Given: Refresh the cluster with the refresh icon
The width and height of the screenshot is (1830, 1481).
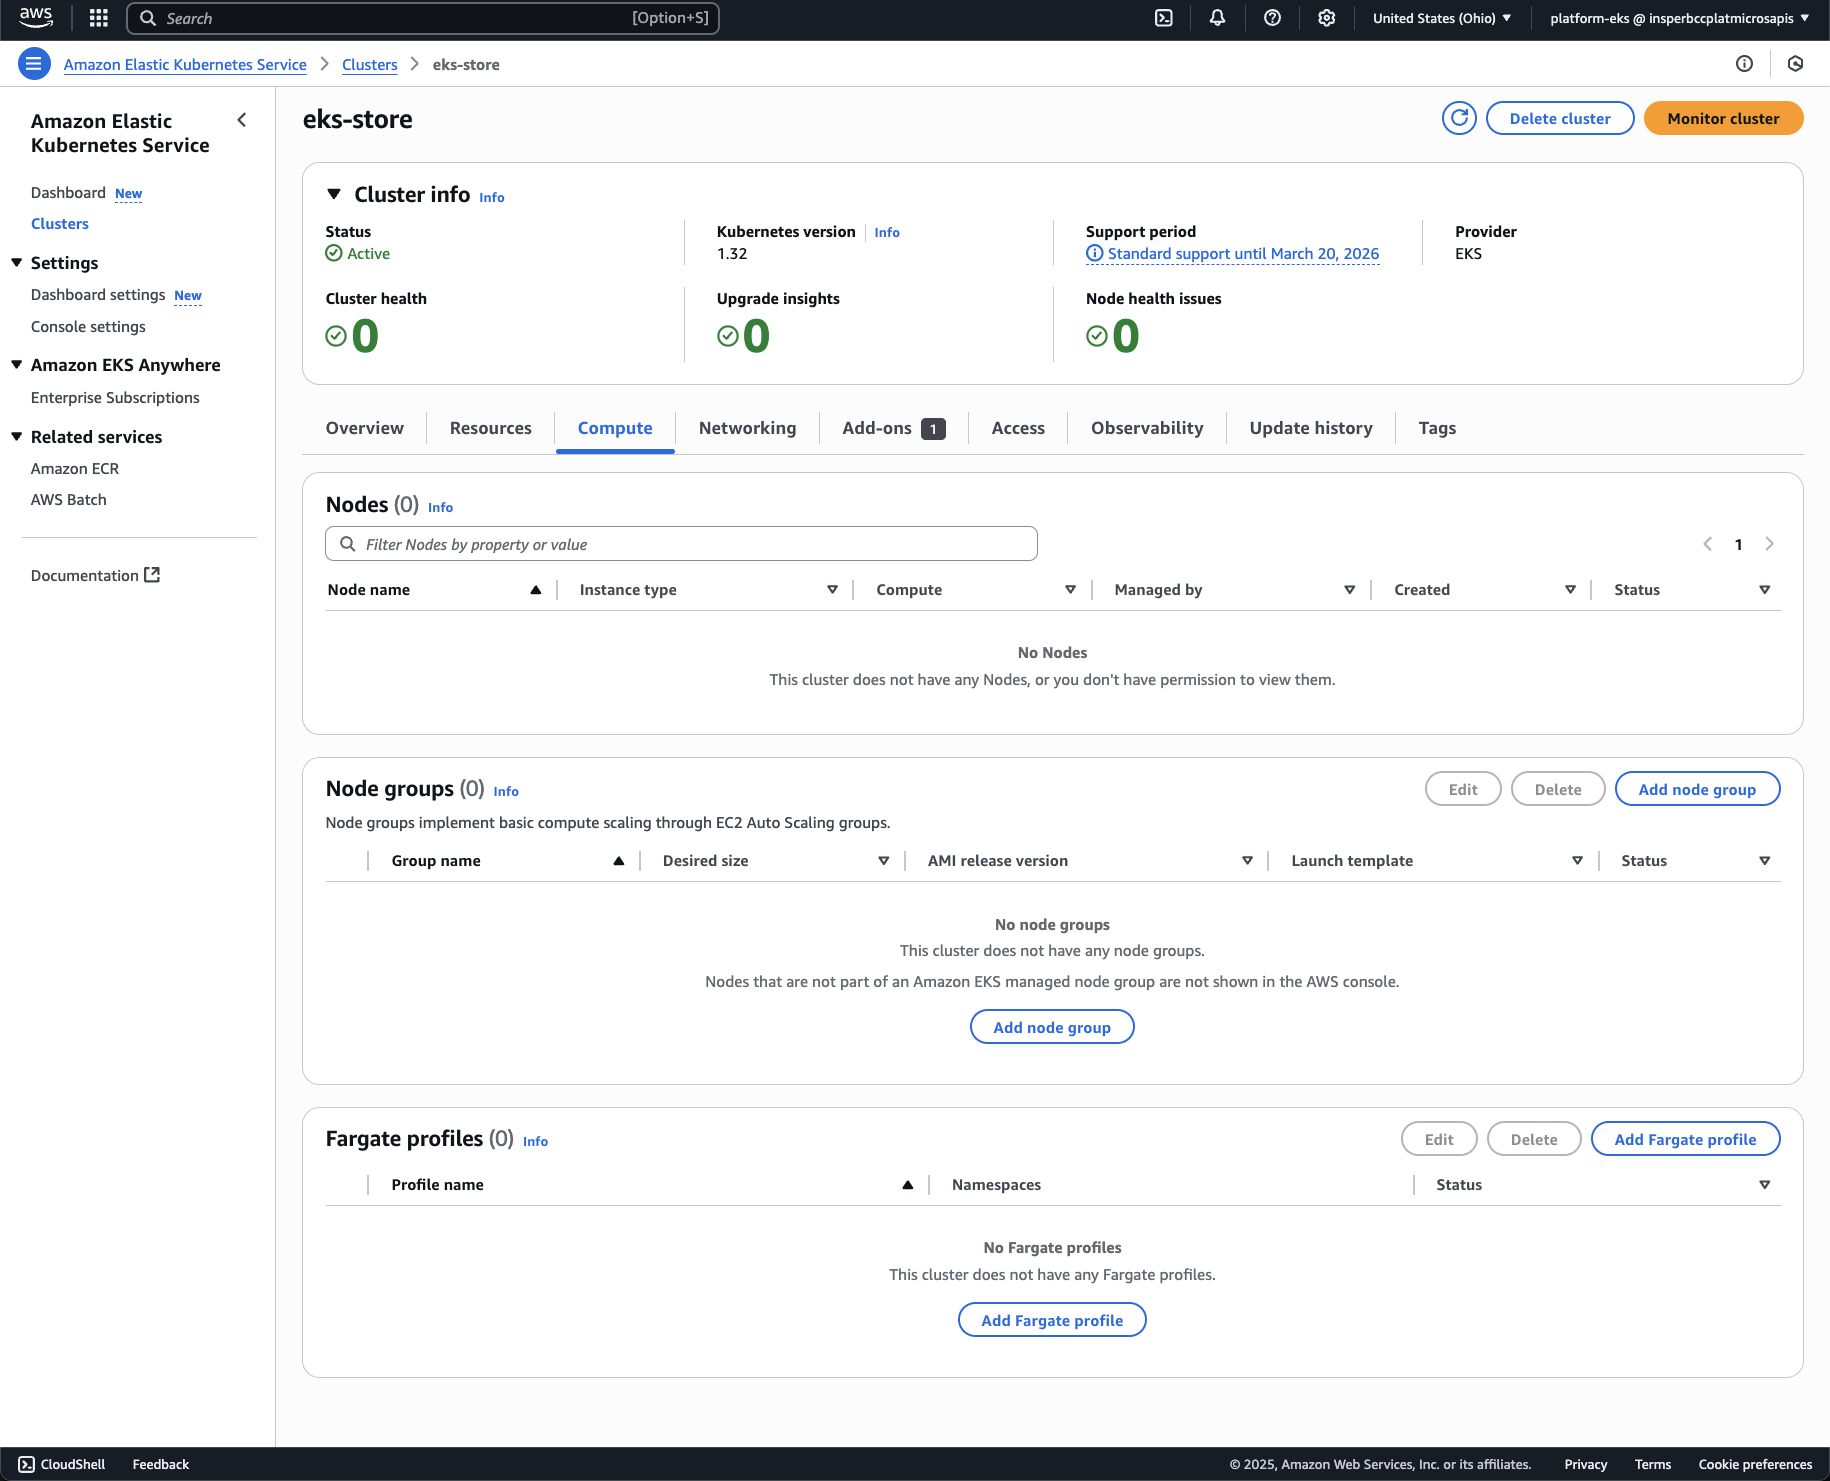Looking at the screenshot, I should click(1459, 118).
